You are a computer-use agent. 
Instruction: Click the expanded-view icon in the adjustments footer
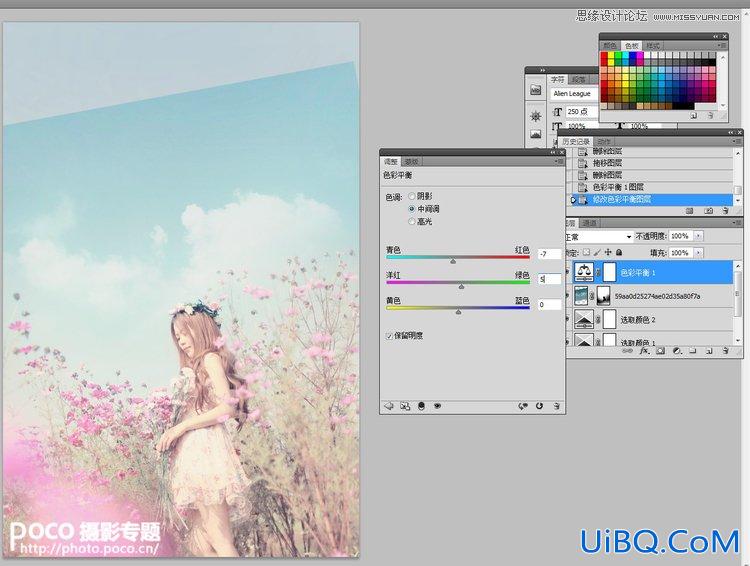tap(405, 406)
